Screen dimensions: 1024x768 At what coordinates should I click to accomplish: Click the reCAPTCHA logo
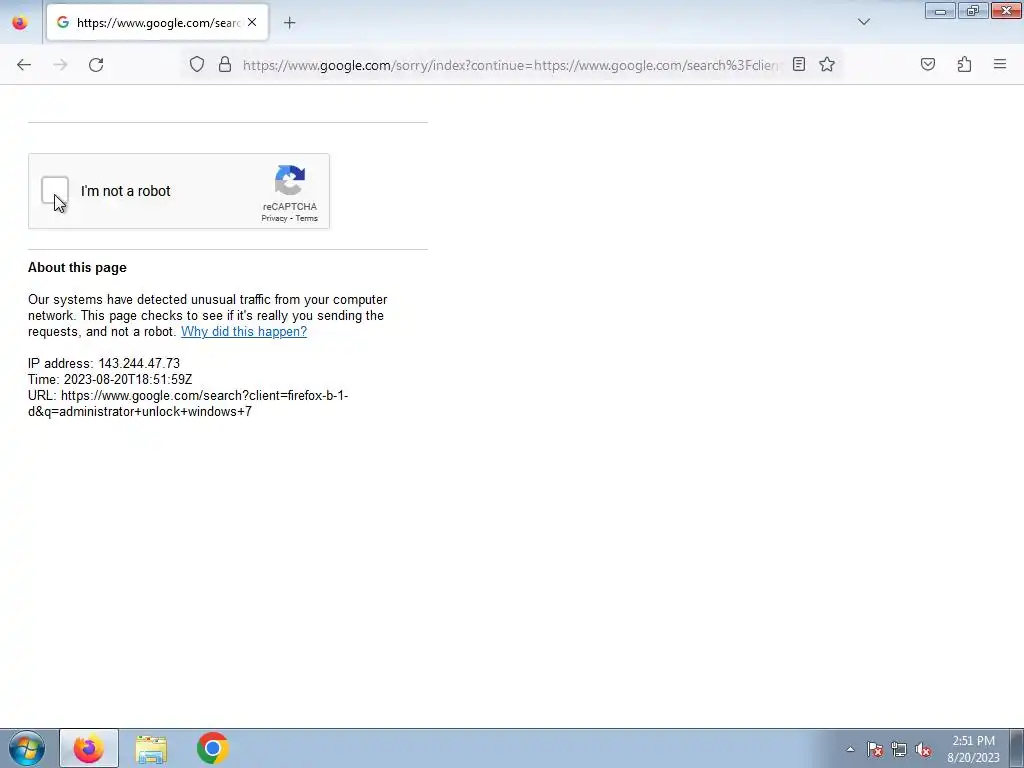click(x=290, y=180)
